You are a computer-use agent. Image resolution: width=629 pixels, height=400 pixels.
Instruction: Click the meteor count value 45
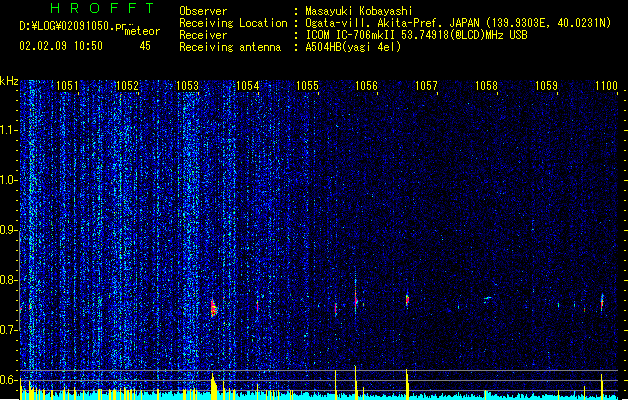[x=145, y=46]
